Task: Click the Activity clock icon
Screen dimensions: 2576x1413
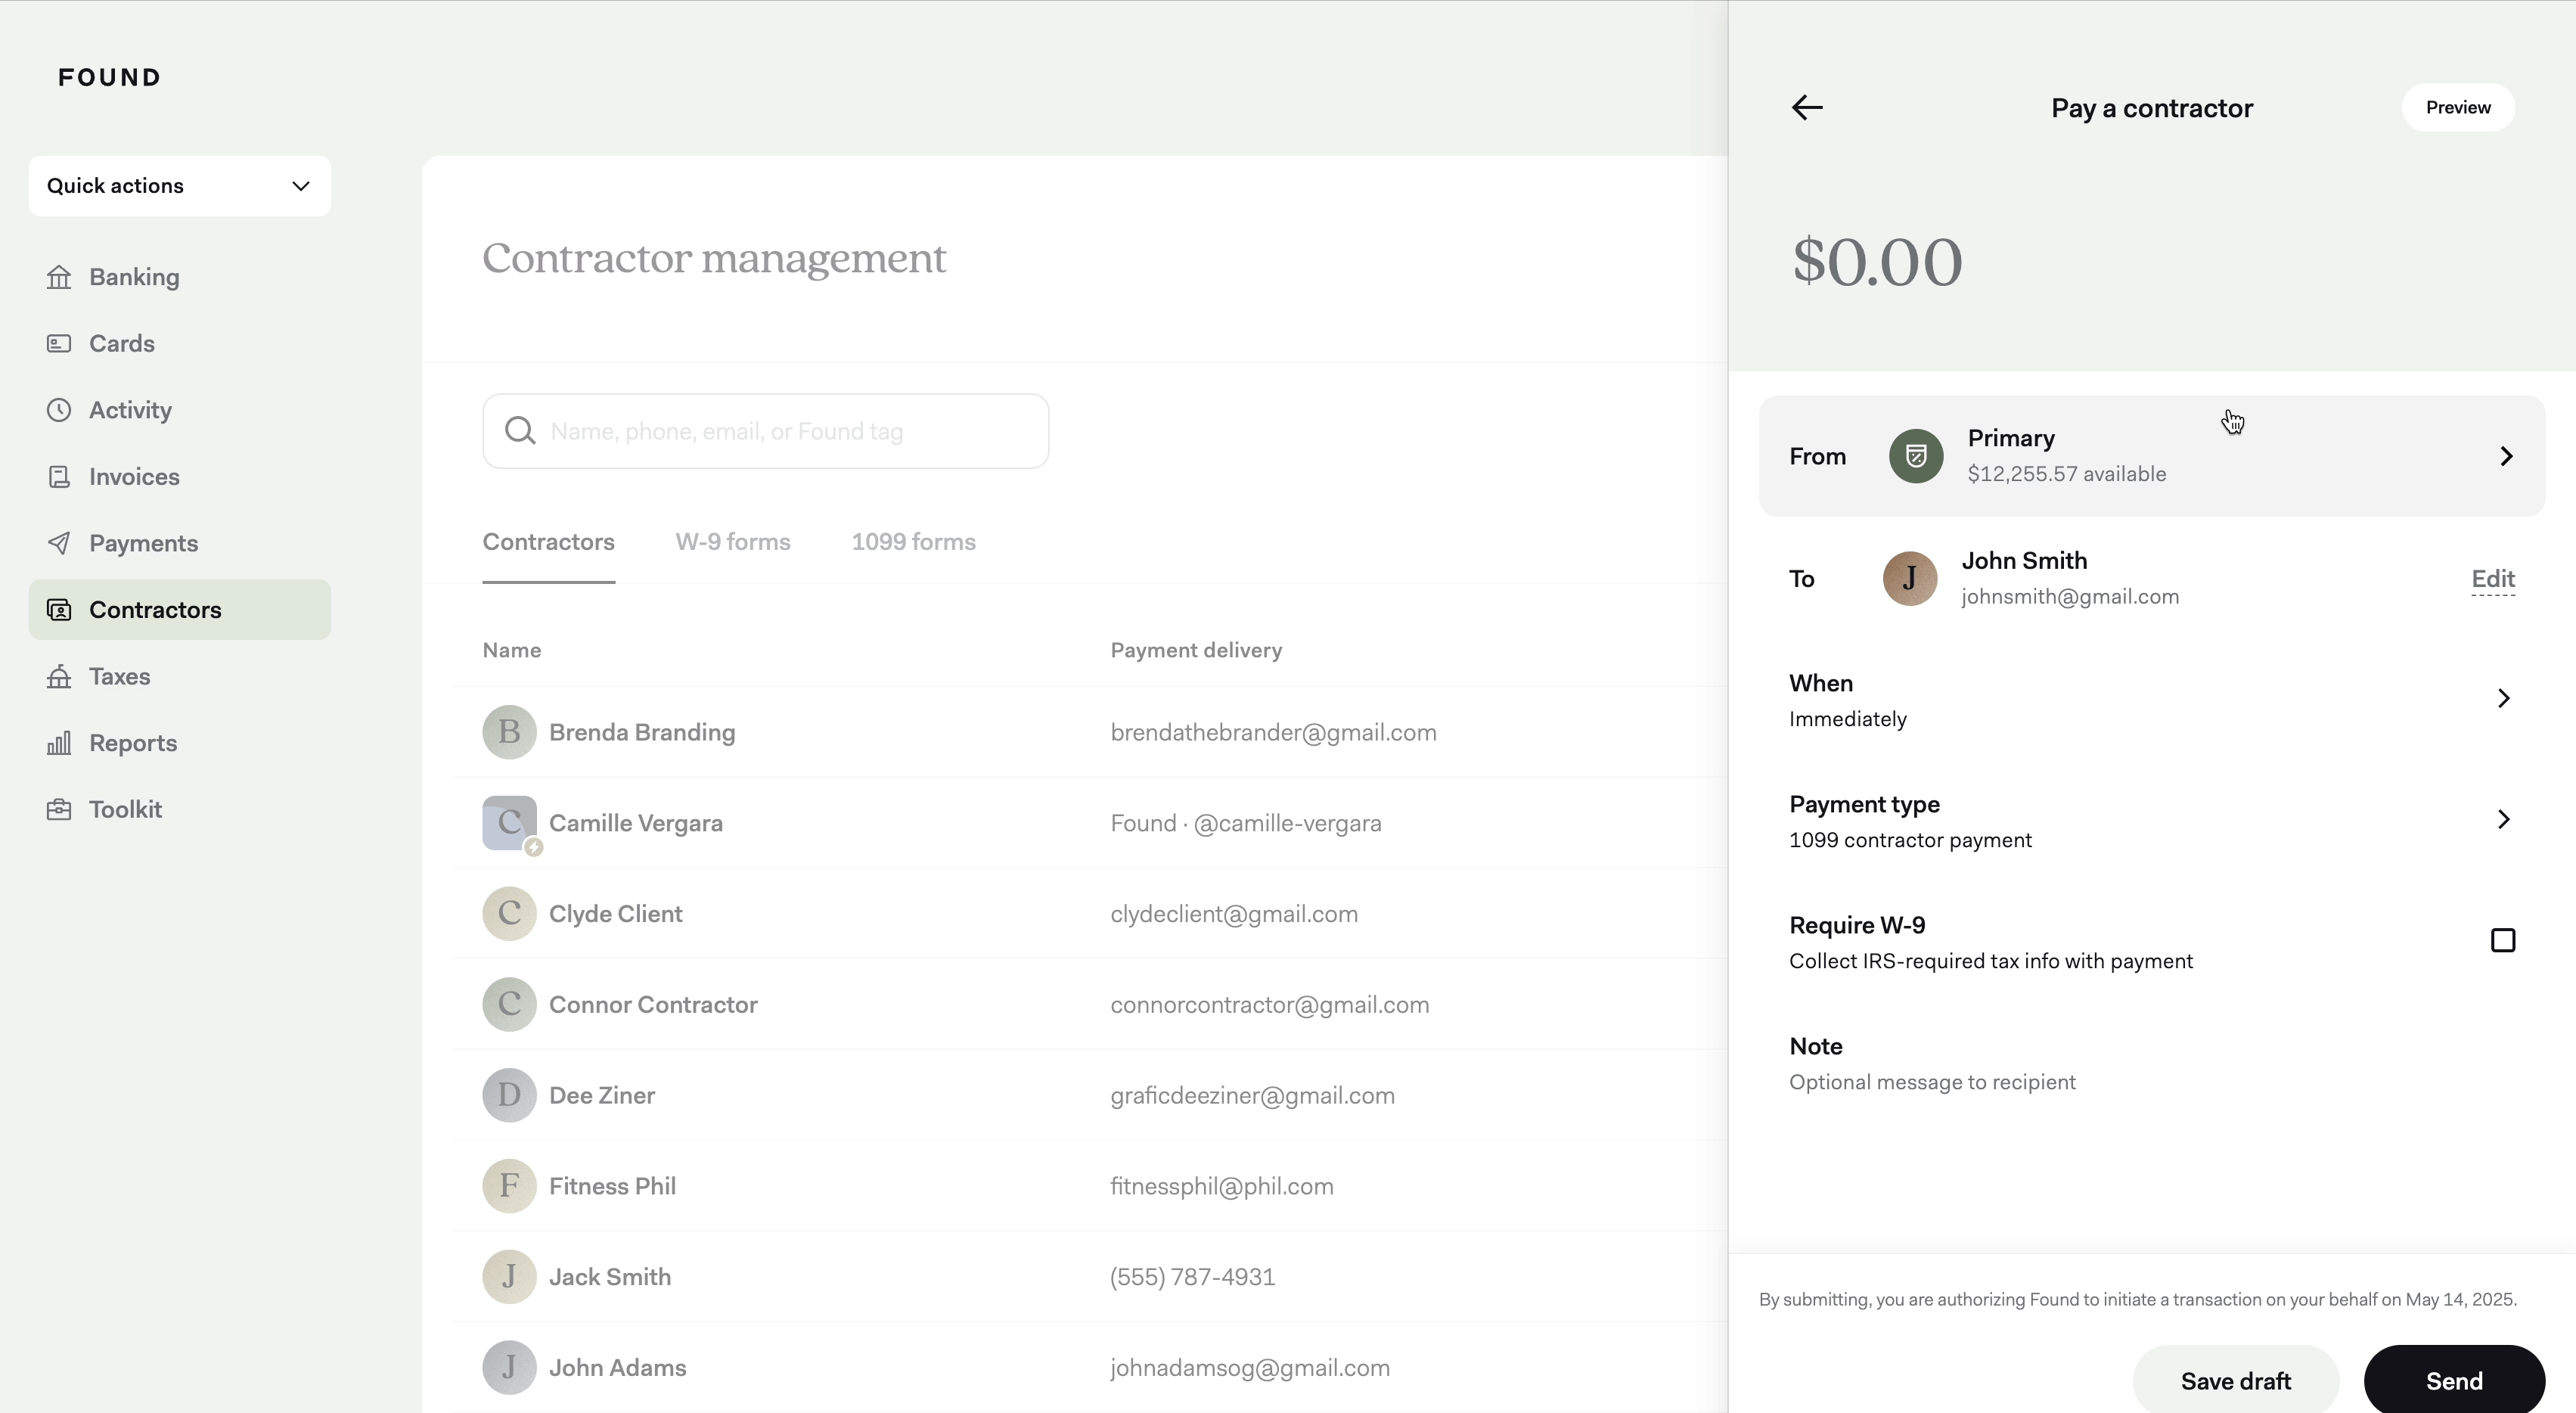Action: [x=59, y=410]
